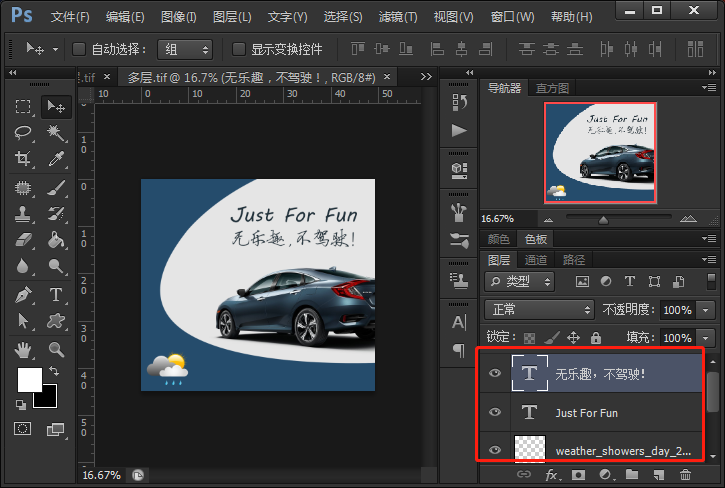Hide the Just For Fun layer

pos(495,412)
